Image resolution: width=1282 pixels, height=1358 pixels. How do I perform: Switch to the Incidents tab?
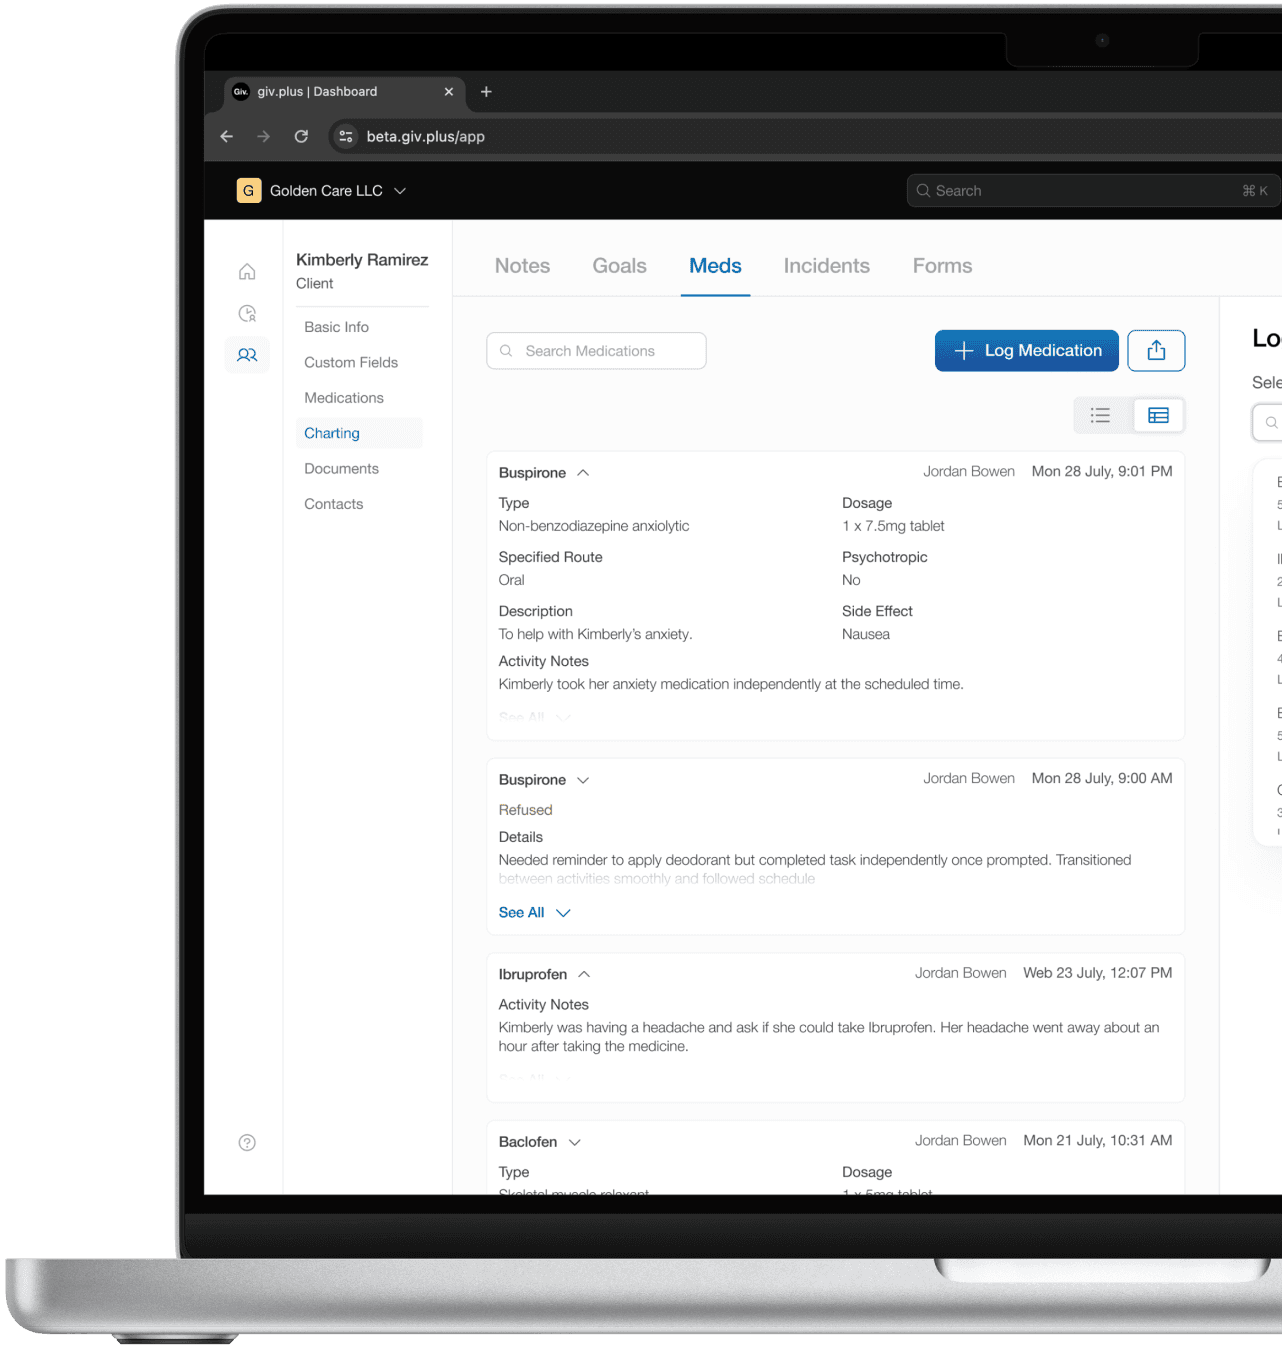click(x=826, y=266)
